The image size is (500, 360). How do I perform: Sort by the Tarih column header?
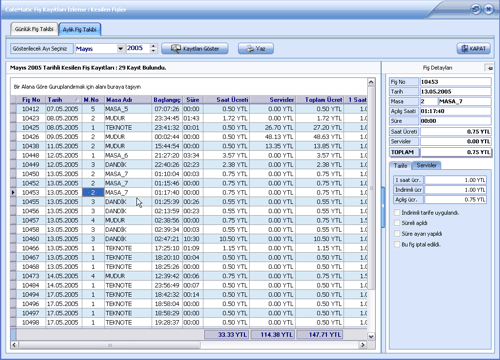63,100
